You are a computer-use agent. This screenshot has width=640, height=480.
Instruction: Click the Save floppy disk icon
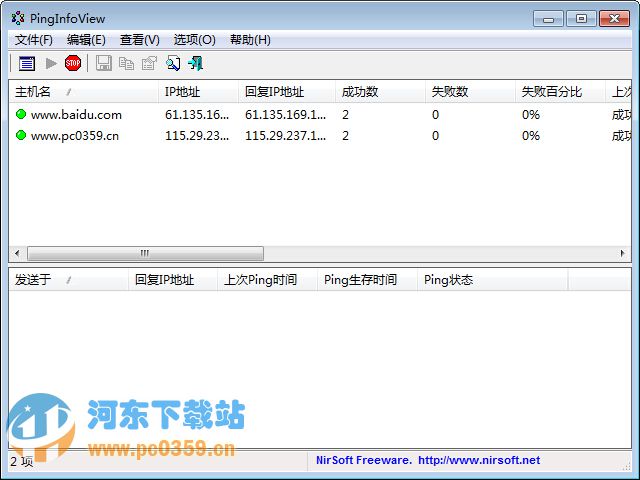point(104,63)
